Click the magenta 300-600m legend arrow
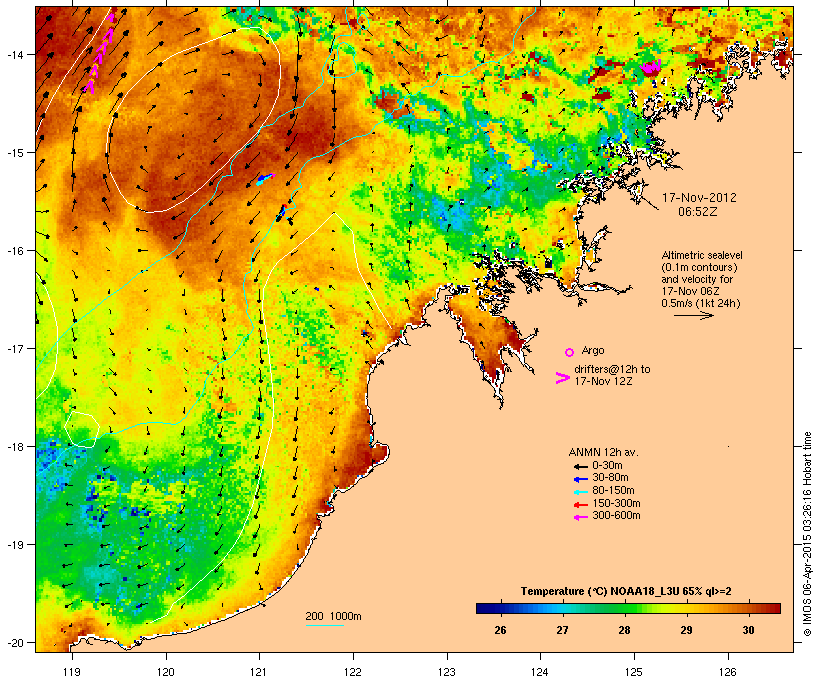 tap(580, 517)
